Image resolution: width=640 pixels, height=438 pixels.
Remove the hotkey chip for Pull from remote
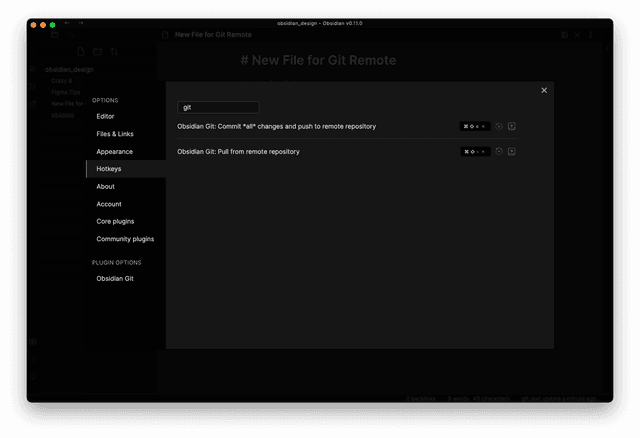pyautogui.click(x=484, y=152)
